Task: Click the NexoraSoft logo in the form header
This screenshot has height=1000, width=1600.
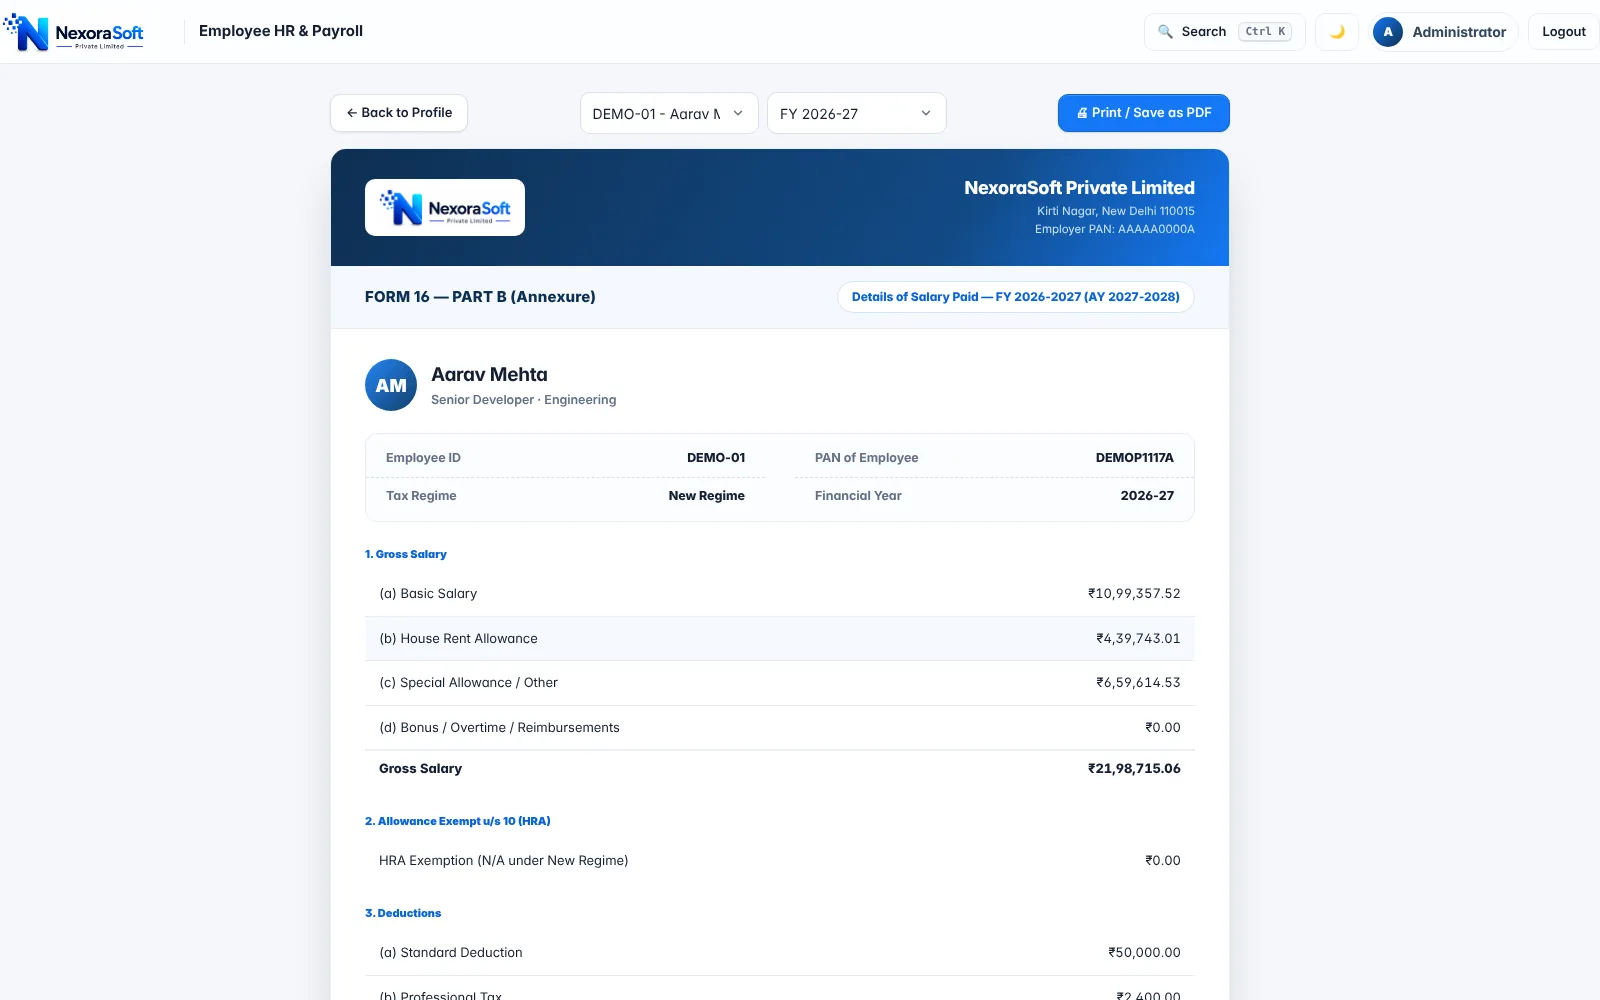Action: click(x=445, y=208)
